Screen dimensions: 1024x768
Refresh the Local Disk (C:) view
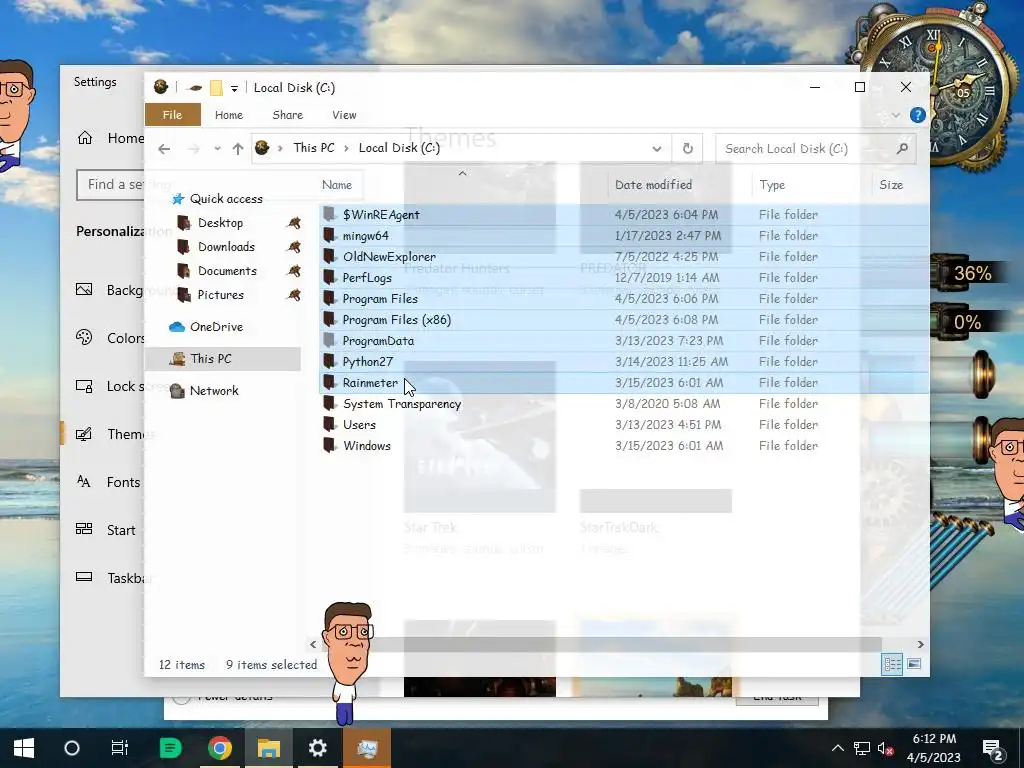coord(688,148)
